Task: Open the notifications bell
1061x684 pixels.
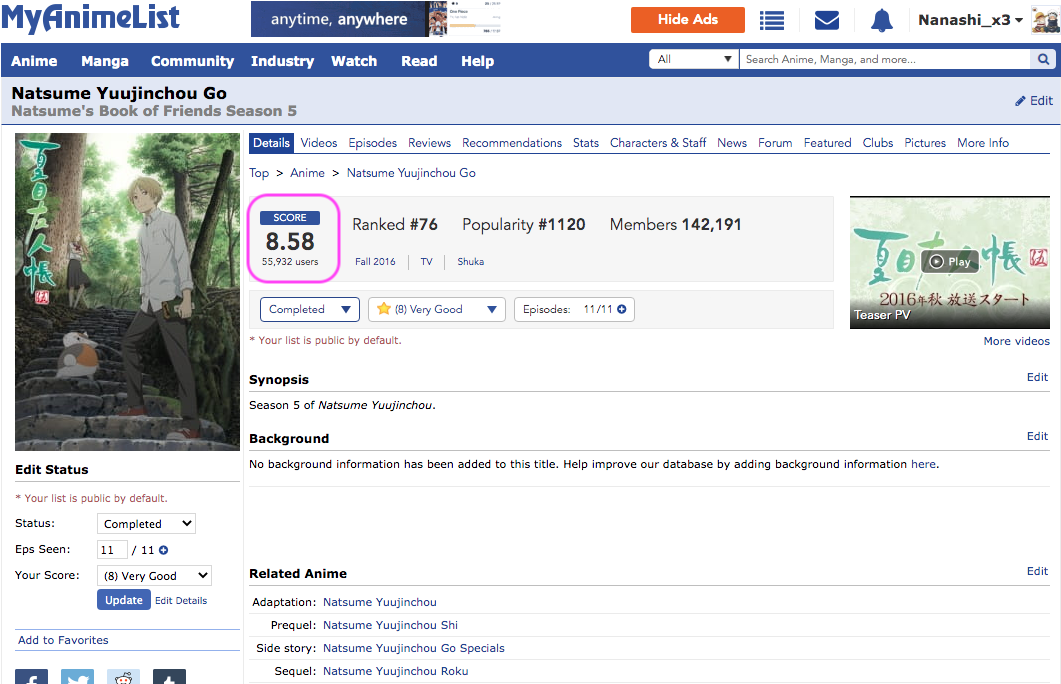Action: pyautogui.click(x=881, y=20)
